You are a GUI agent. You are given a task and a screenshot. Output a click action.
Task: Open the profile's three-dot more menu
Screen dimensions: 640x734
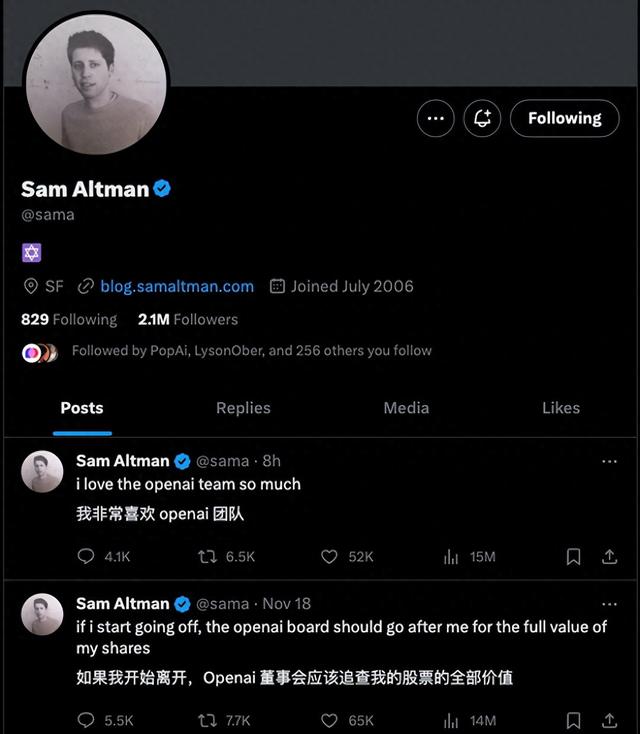(x=435, y=118)
